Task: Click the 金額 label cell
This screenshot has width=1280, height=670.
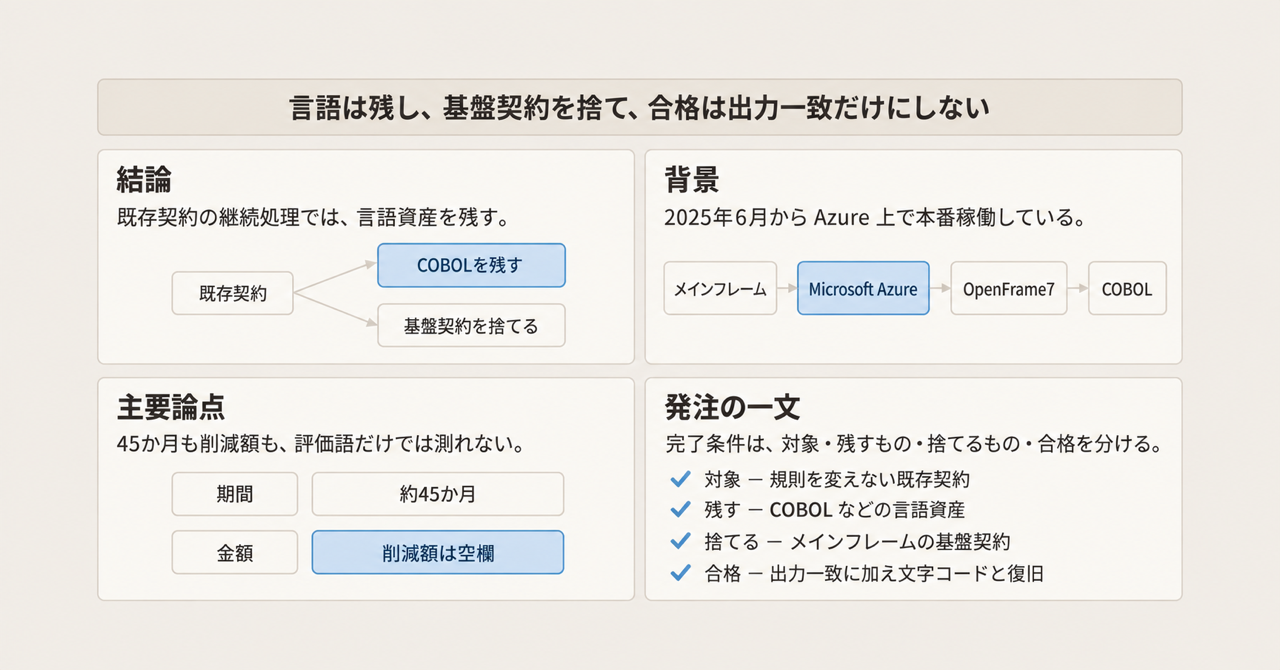Action: 235,552
